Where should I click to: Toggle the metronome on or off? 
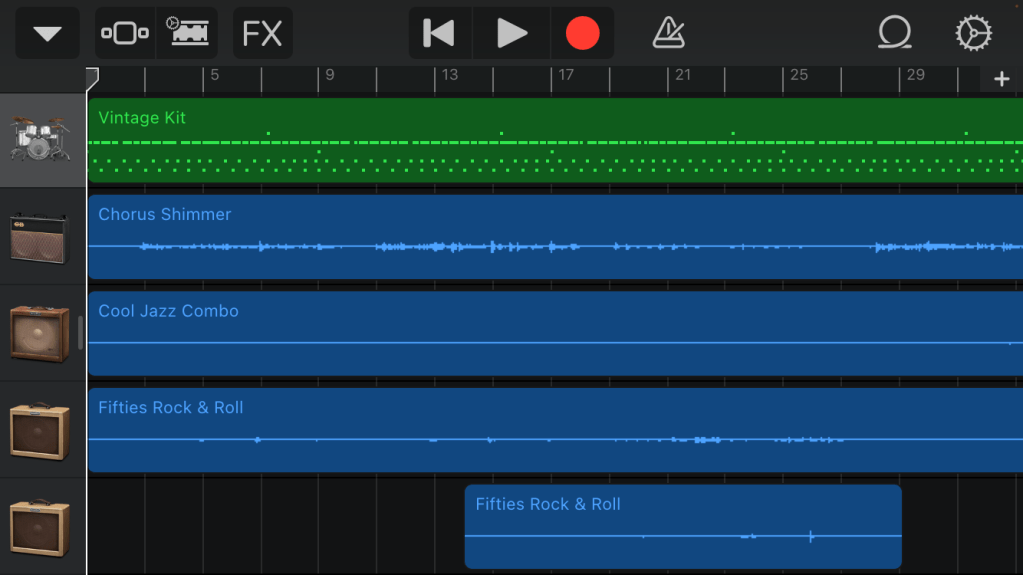tap(668, 34)
